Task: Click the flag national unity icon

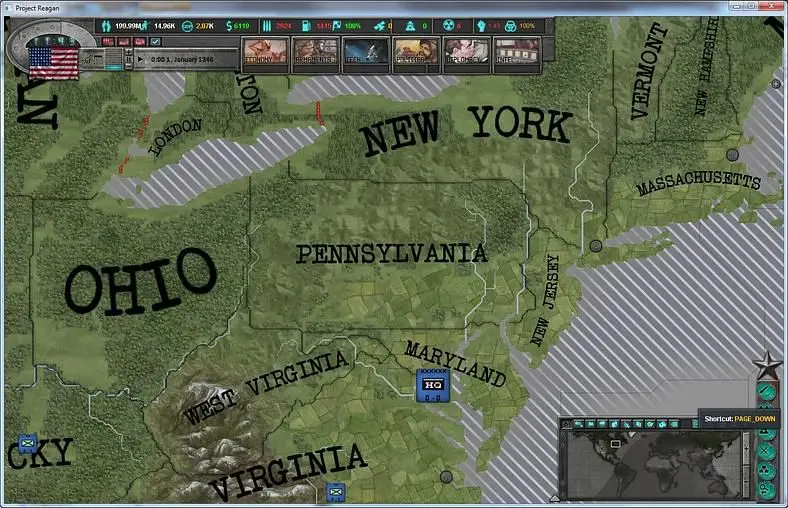Action: pyautogui.click(x=336, y=26)
